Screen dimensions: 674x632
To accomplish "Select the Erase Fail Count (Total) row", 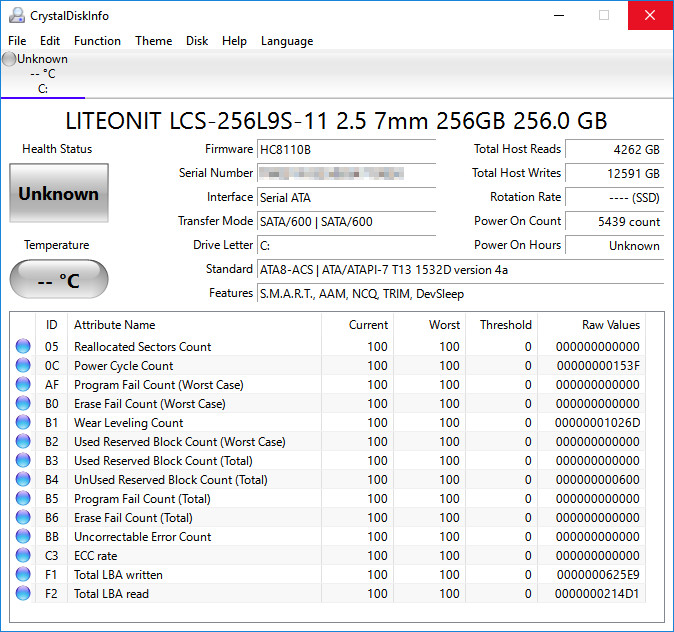I will [x=133, y=518].
